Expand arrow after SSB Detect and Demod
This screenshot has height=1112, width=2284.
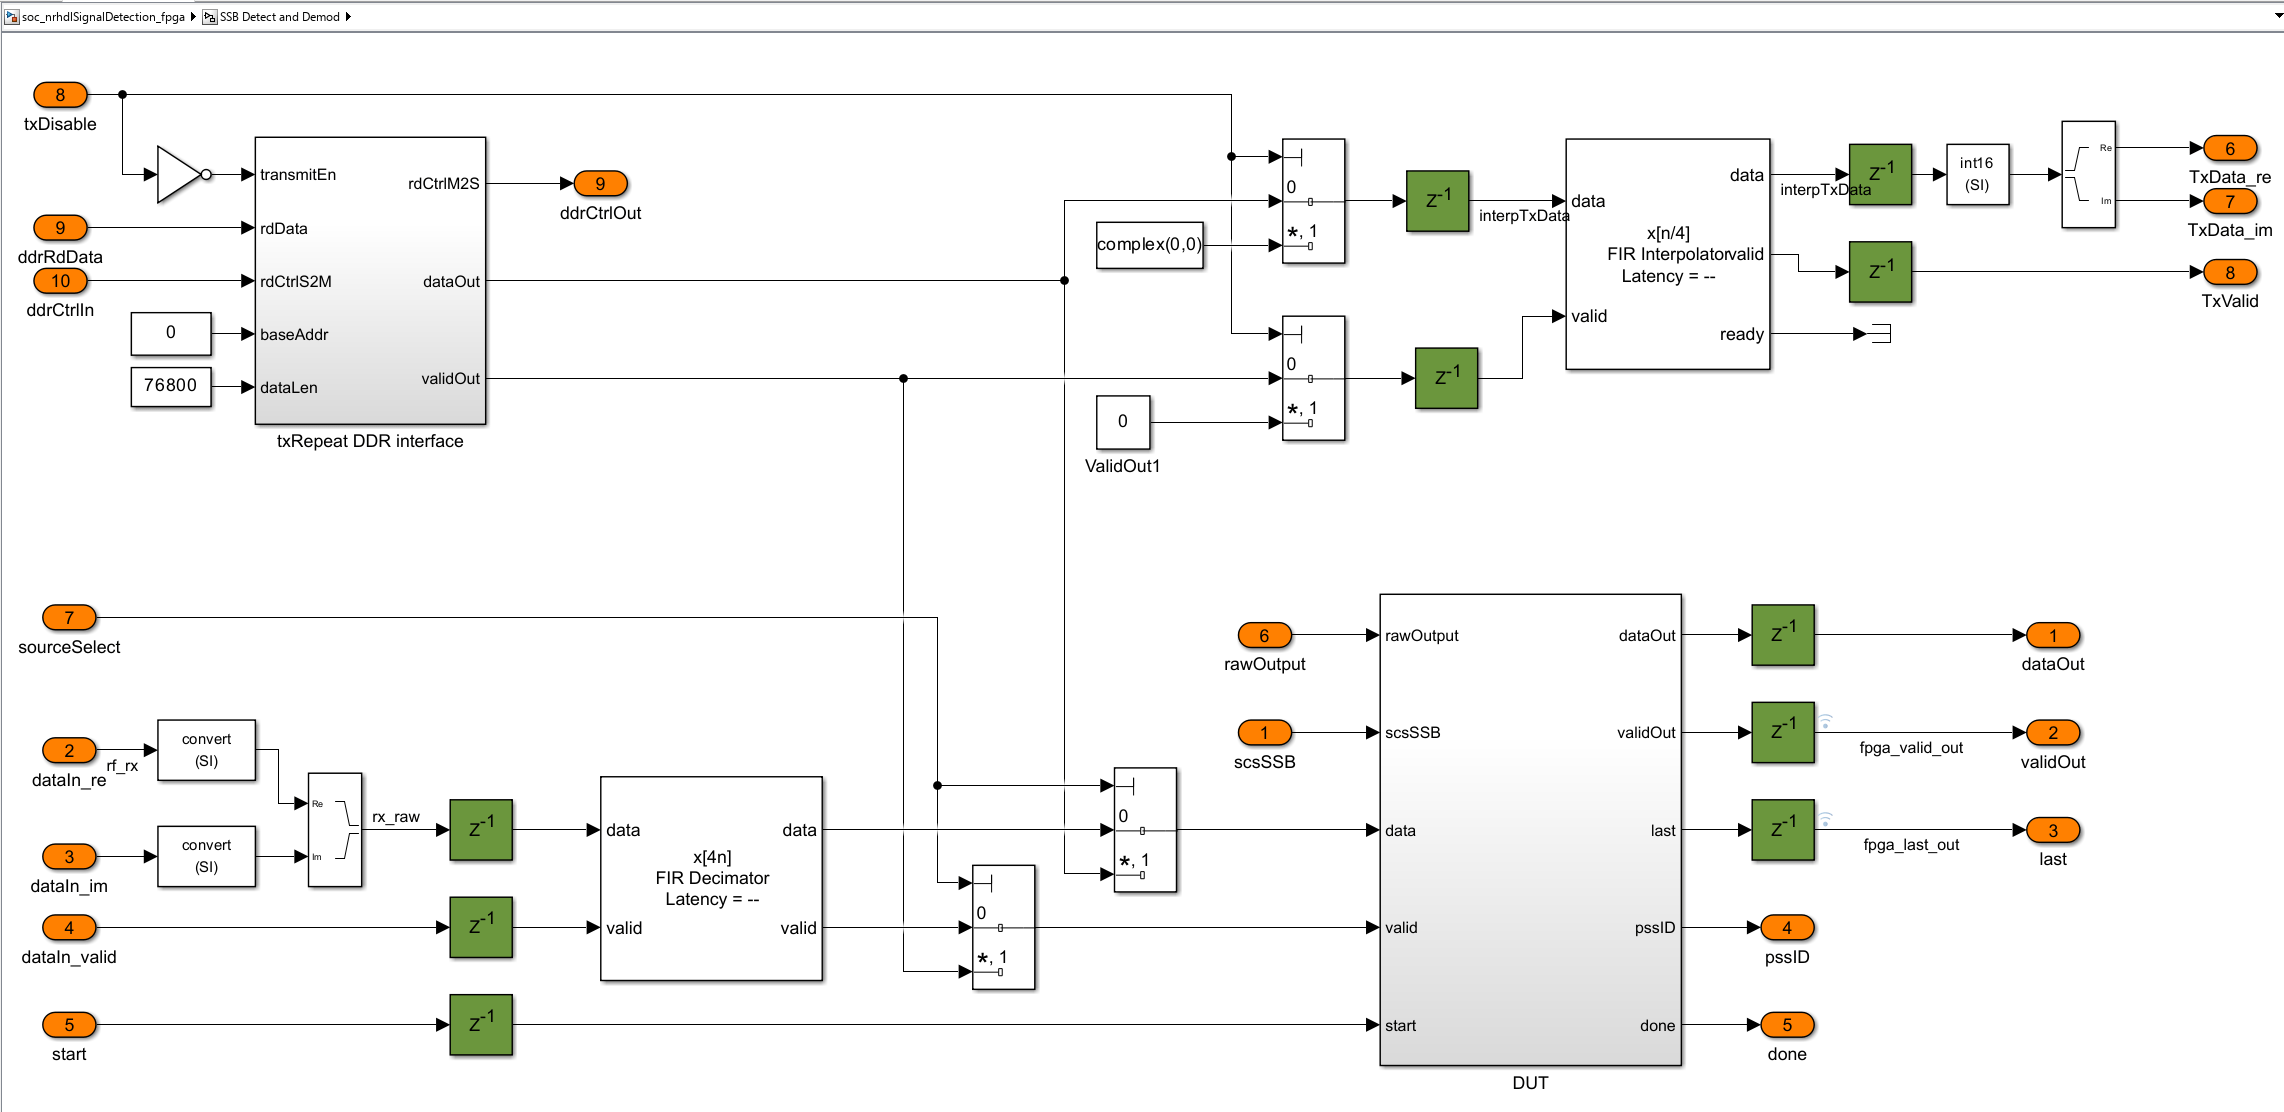[348, 17]
